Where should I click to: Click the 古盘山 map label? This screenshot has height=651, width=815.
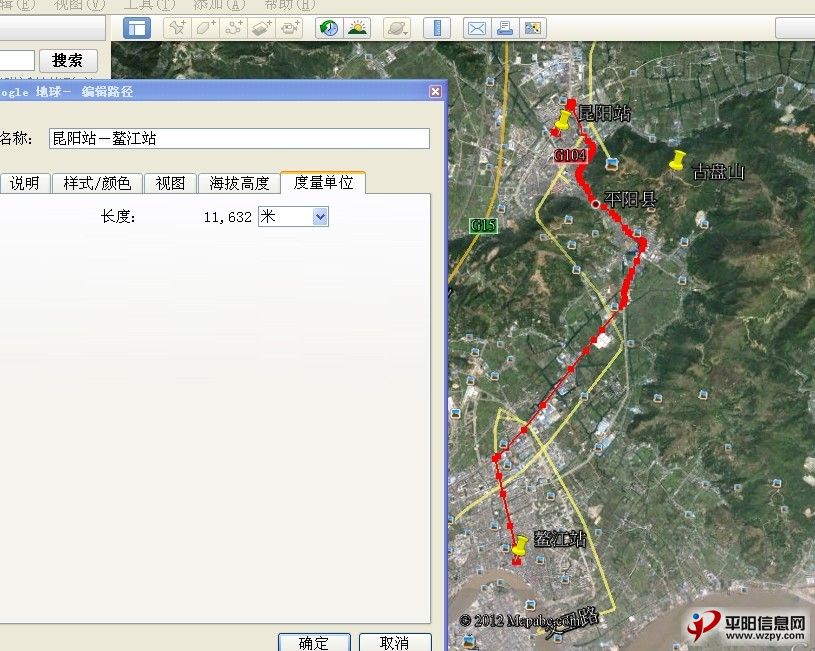tap(719, 172)
